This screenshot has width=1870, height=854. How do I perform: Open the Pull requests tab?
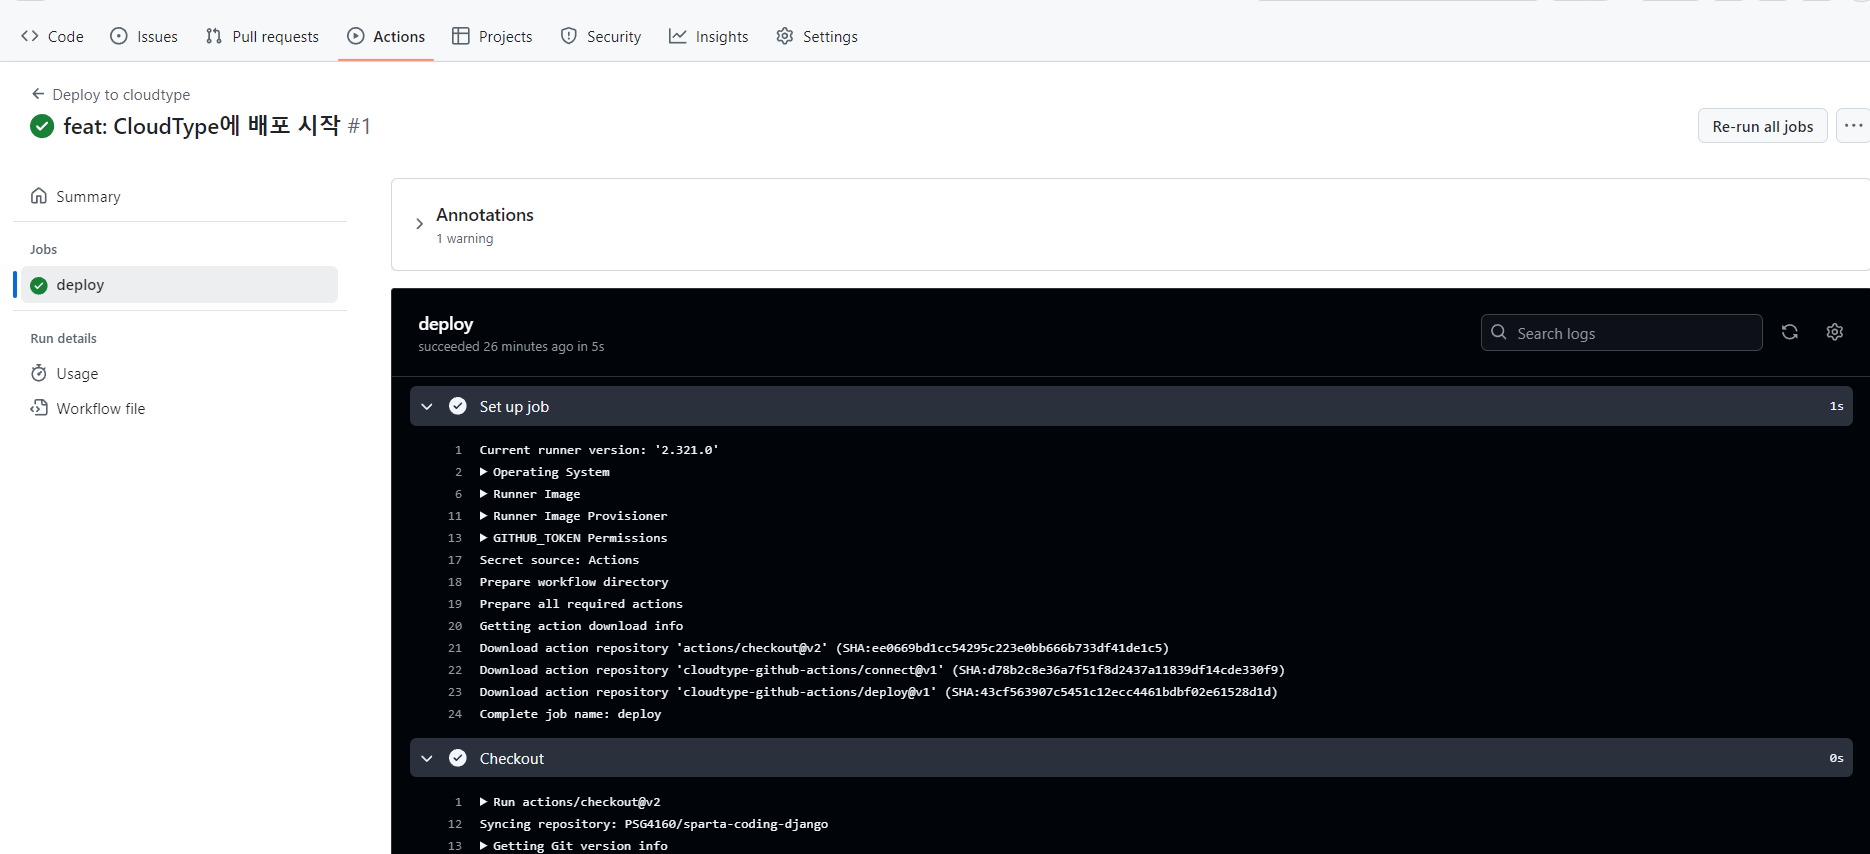tap(262, 36)
